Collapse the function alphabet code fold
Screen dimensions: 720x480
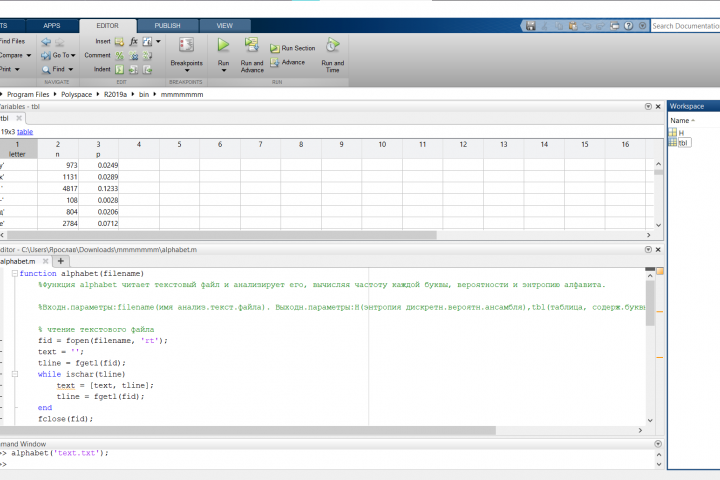pos(15,273)
